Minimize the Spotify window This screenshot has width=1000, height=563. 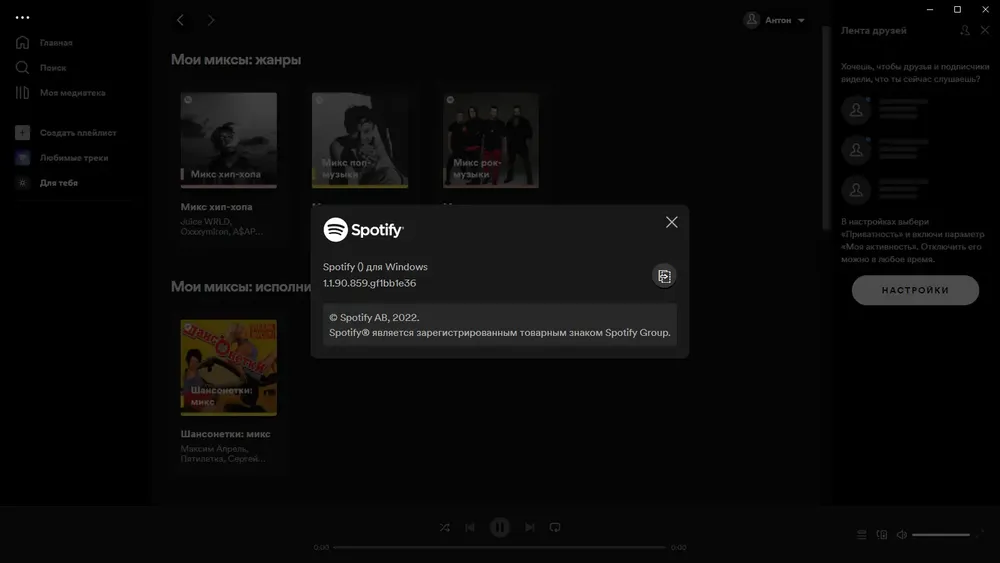point(930,10)
